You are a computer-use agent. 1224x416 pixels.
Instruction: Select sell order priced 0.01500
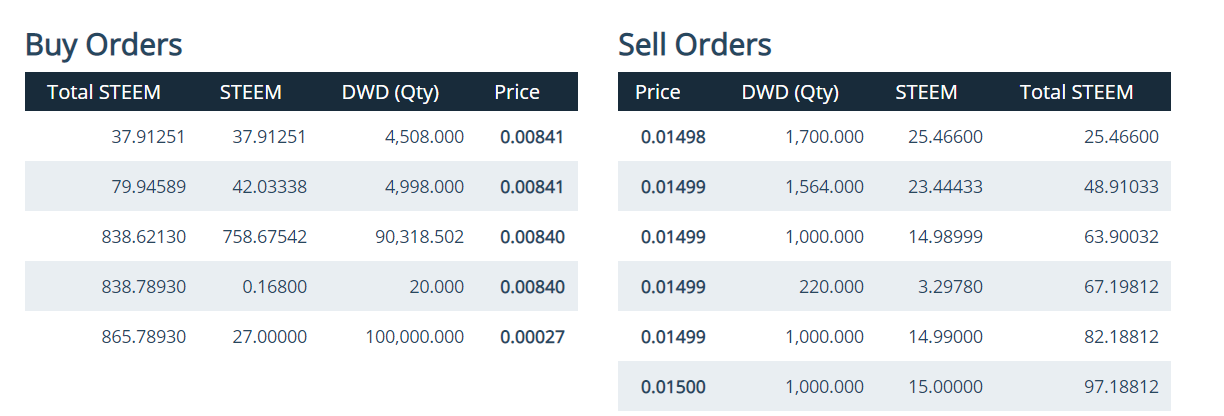tap(894, 386)
